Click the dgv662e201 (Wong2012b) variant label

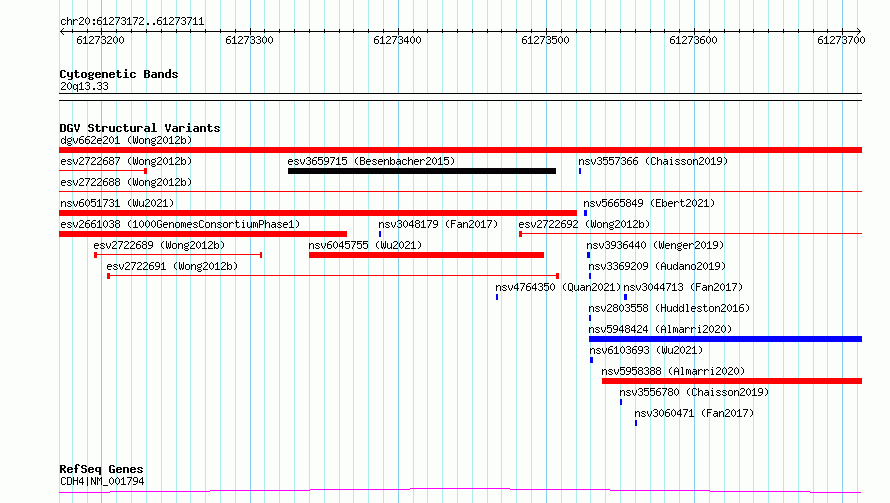[126, 140]
